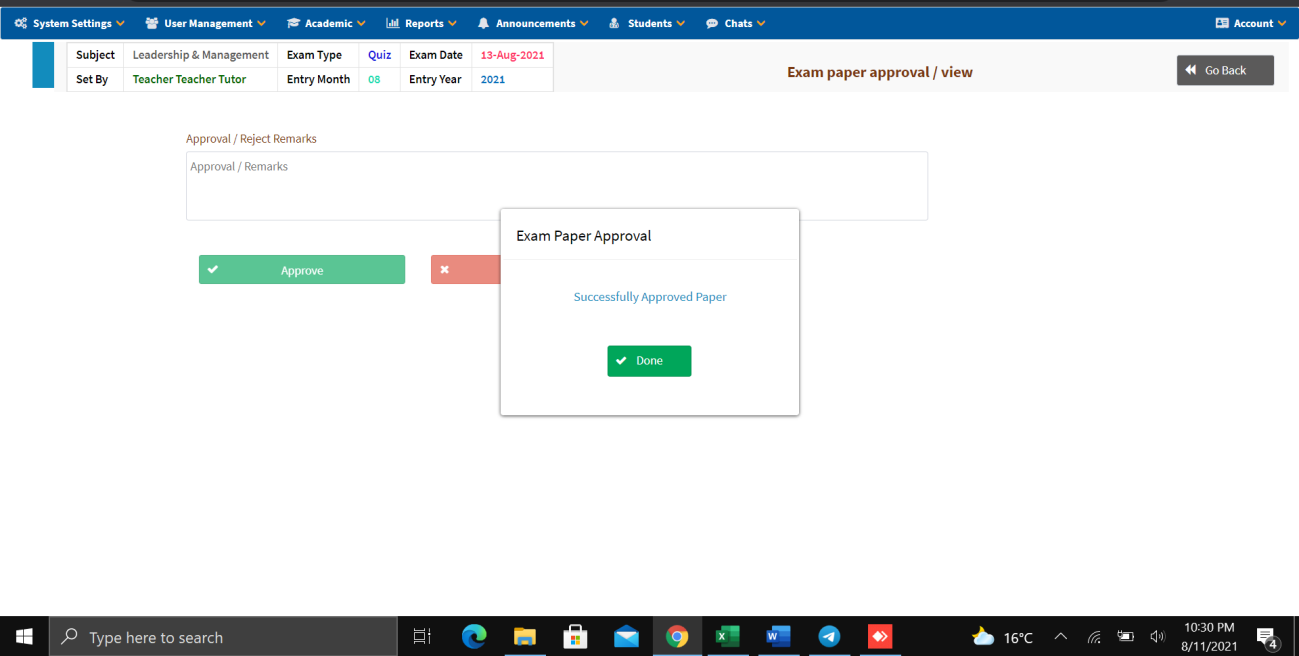Expand the User Management dropdown

205,22
